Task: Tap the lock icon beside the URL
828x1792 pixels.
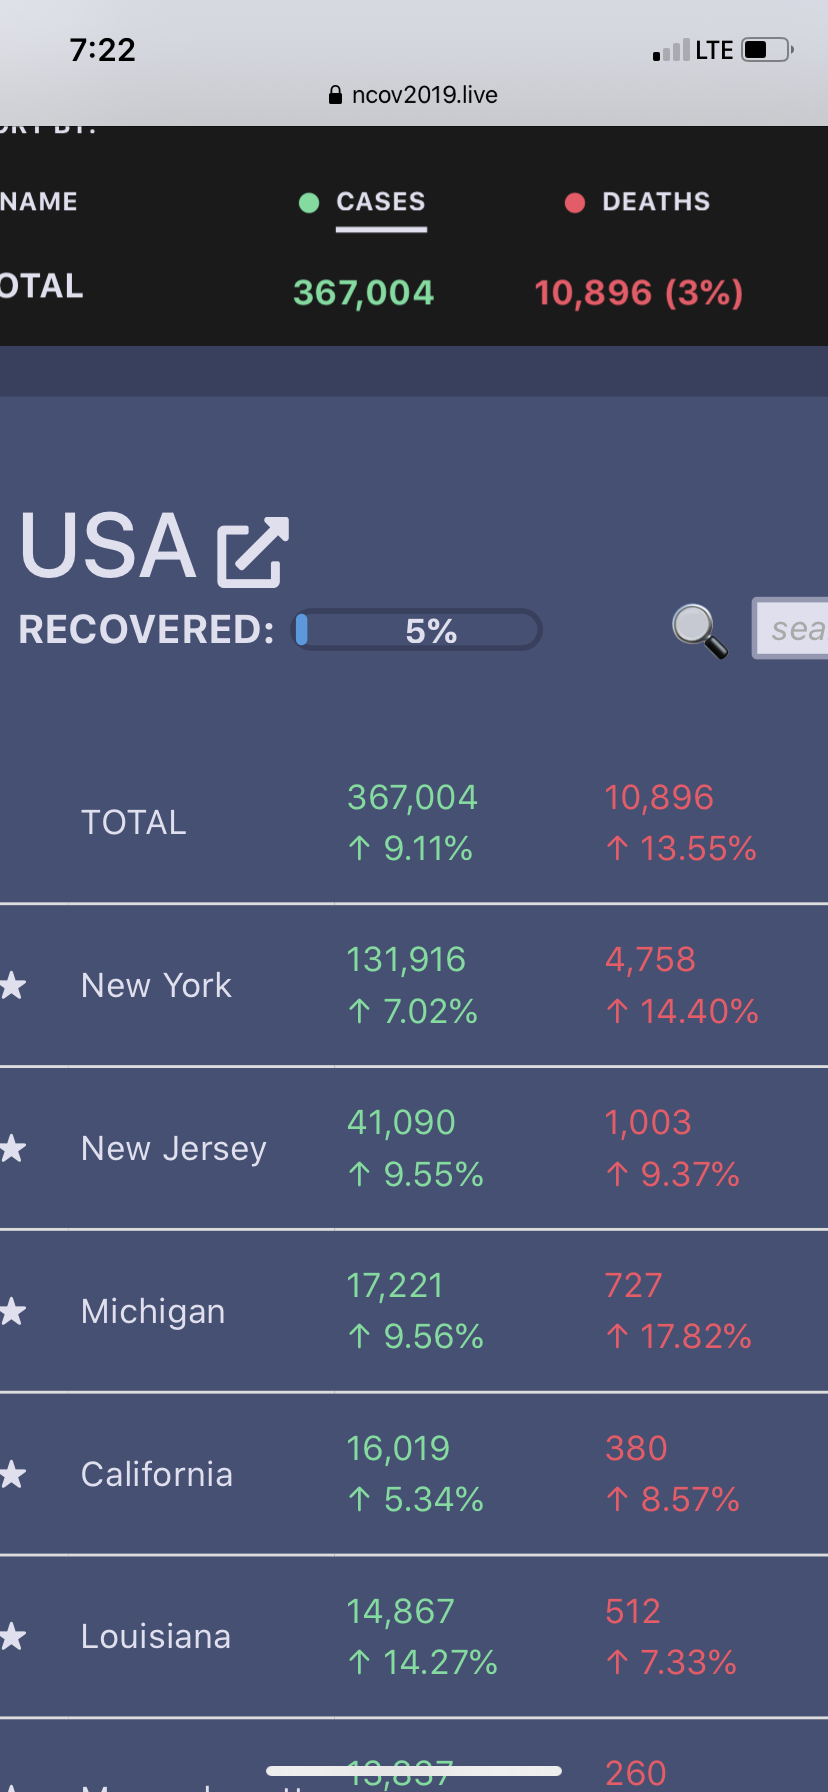Action: coord(335,95)
